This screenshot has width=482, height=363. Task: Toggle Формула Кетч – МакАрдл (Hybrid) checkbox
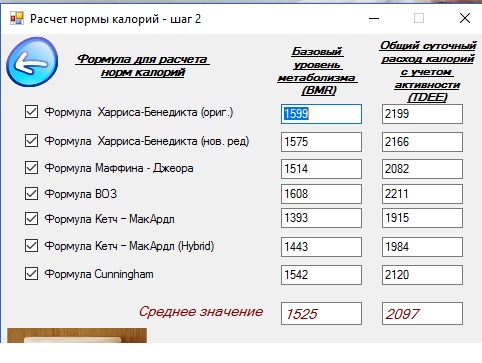click(x=31, y=246)
